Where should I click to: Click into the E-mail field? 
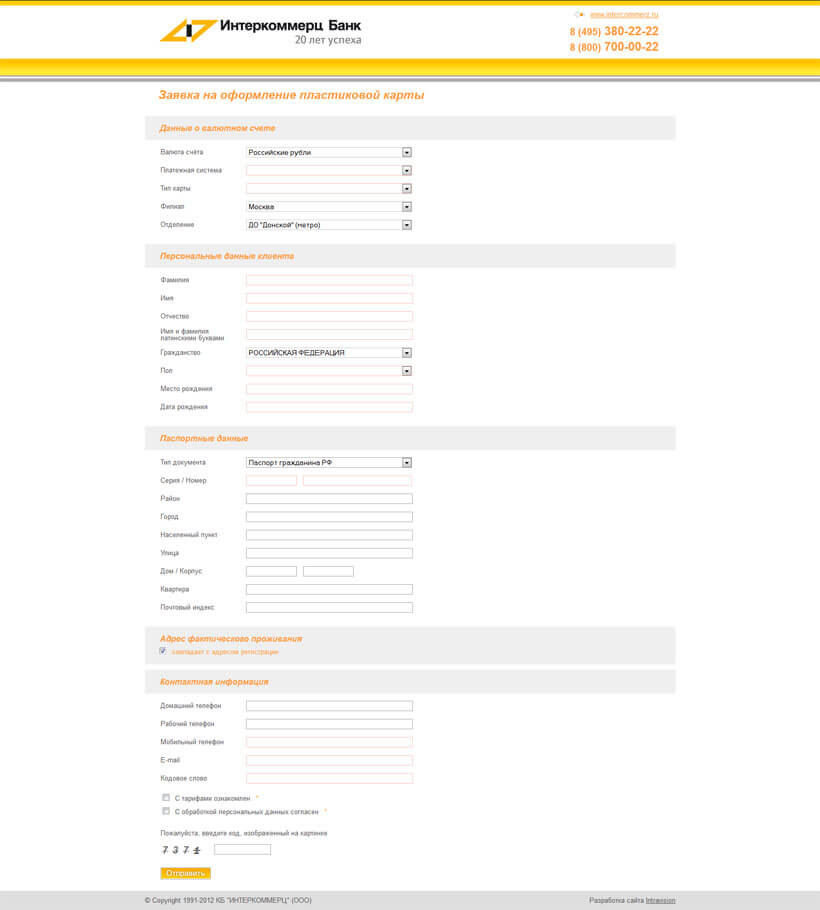tap(329, 760)
